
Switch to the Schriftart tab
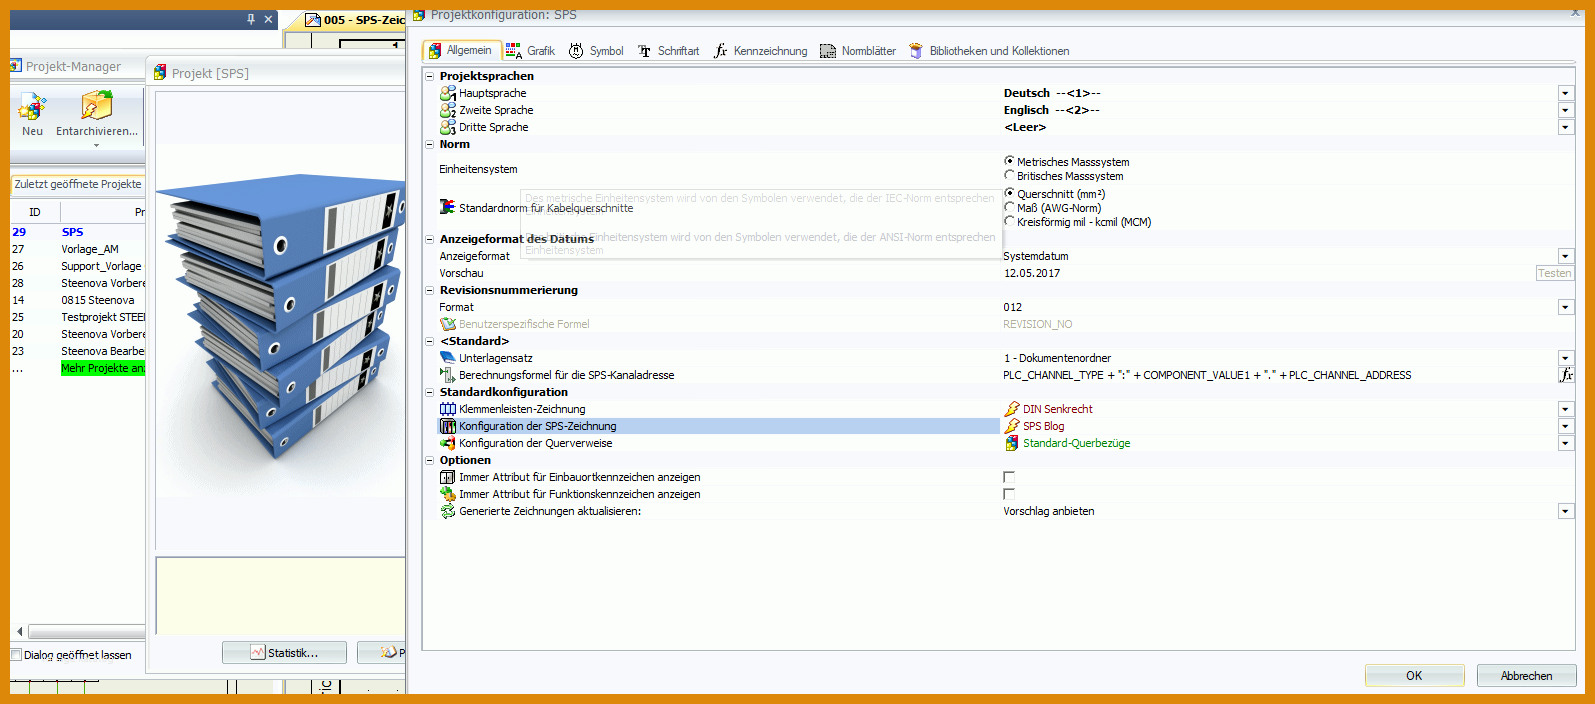pyautogui.click(x=668, y=51)
